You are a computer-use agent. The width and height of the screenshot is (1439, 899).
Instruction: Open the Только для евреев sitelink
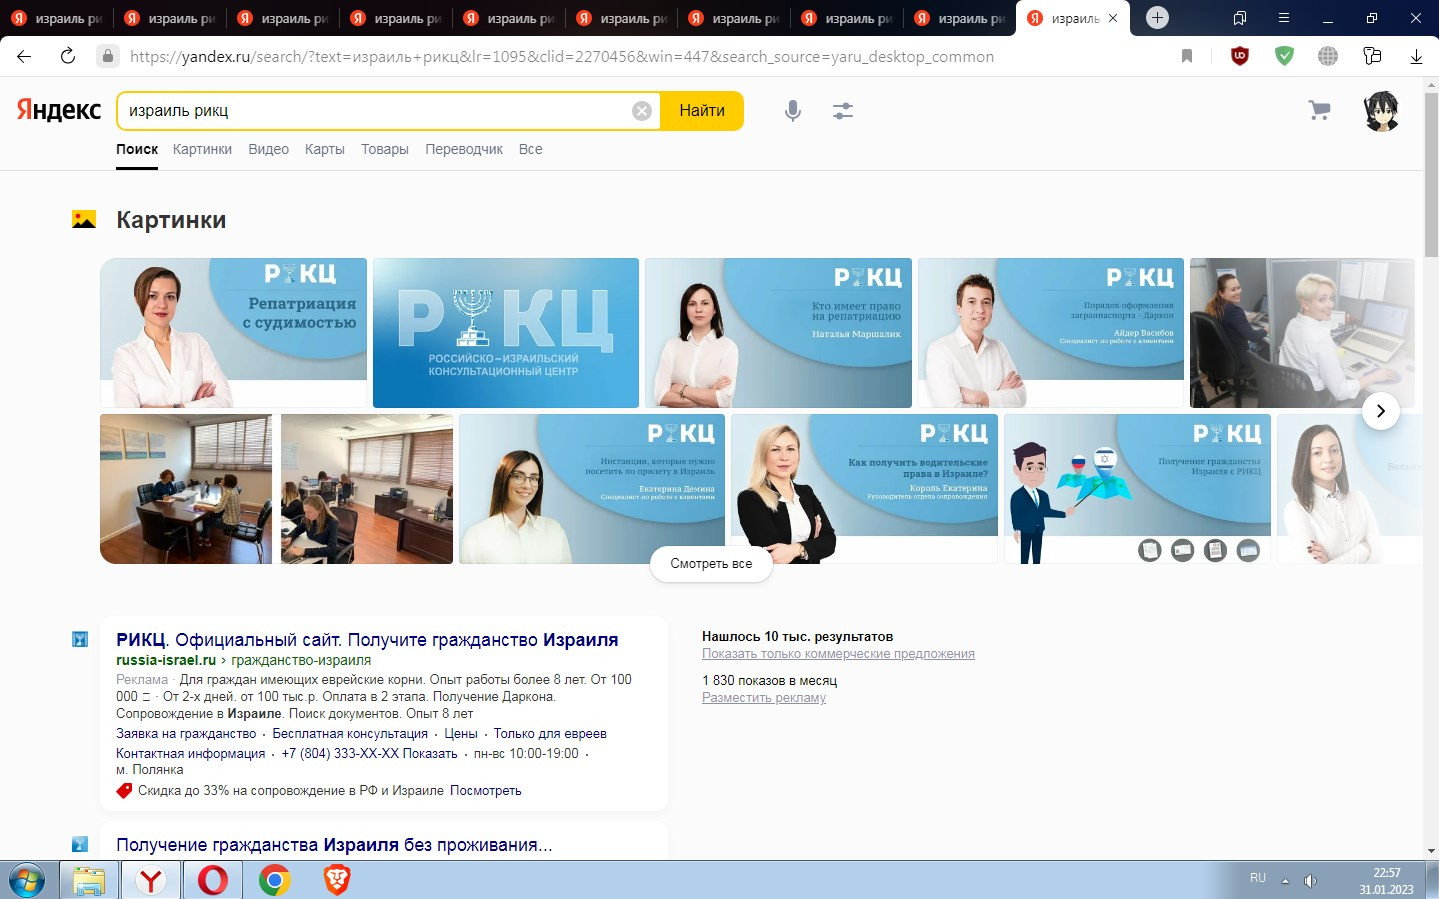click(550, 733)
